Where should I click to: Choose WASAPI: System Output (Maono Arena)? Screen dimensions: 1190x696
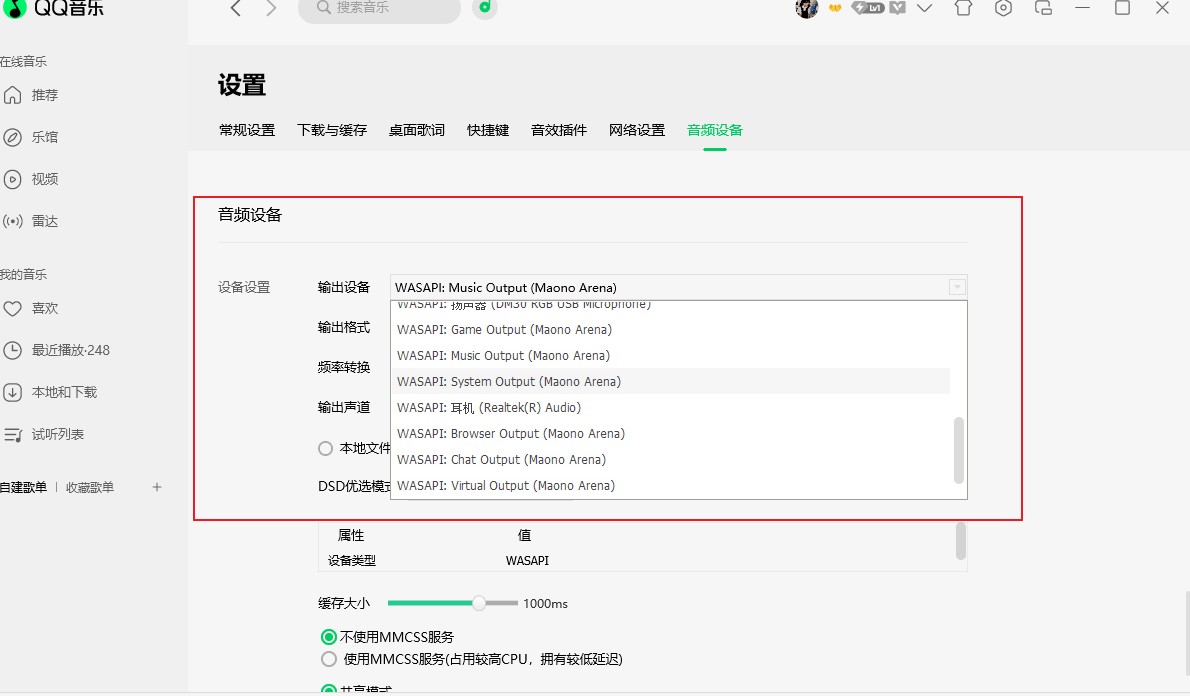click(508, 382)
